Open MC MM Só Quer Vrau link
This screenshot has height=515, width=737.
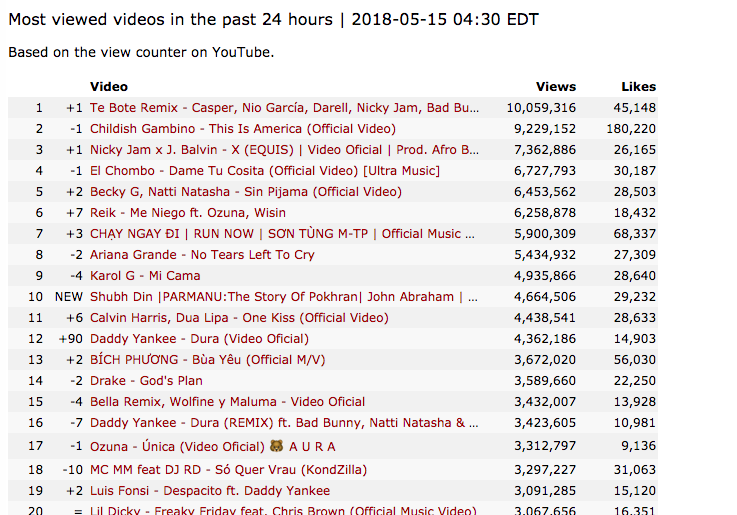point(228,470)
